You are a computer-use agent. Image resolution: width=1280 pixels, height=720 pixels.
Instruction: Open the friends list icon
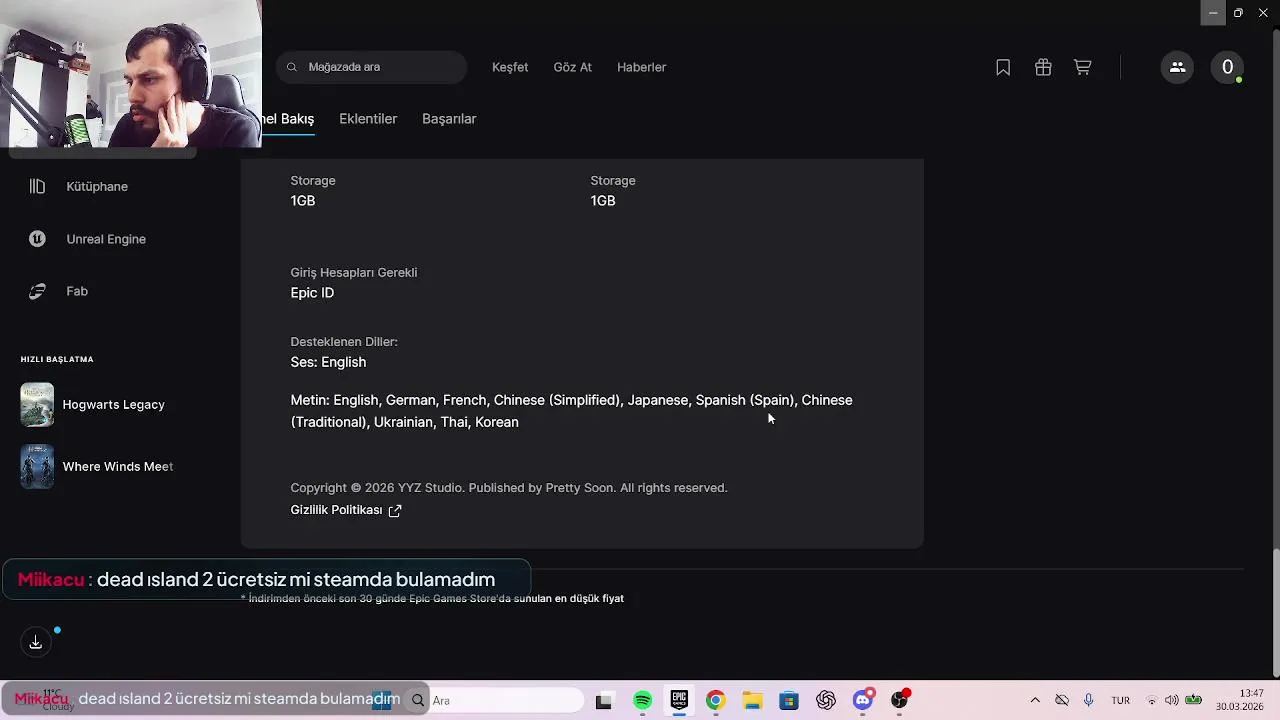pos(1177,67)
